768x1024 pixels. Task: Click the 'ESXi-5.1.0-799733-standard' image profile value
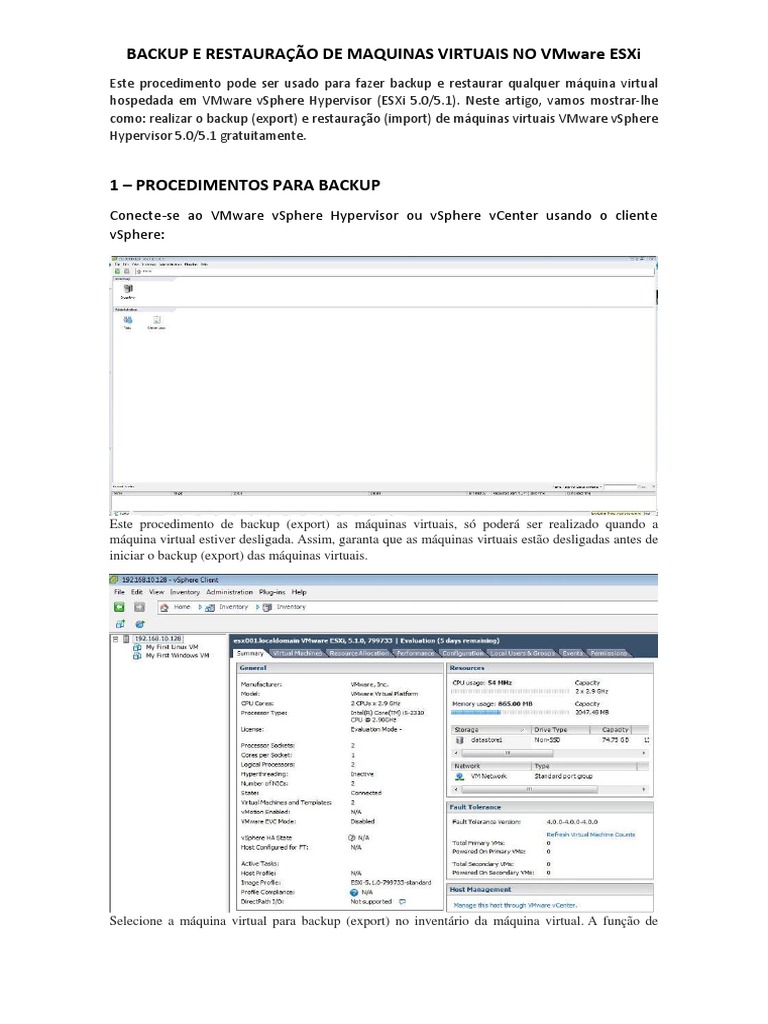pos(391,882)
